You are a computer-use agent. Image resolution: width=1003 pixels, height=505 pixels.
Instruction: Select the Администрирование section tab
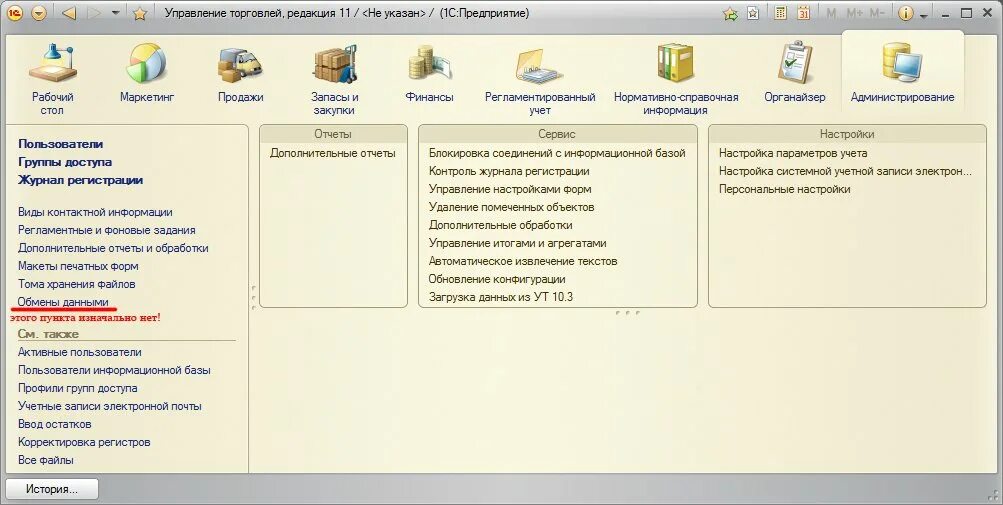pyautogui.click(x=903, y=72)
